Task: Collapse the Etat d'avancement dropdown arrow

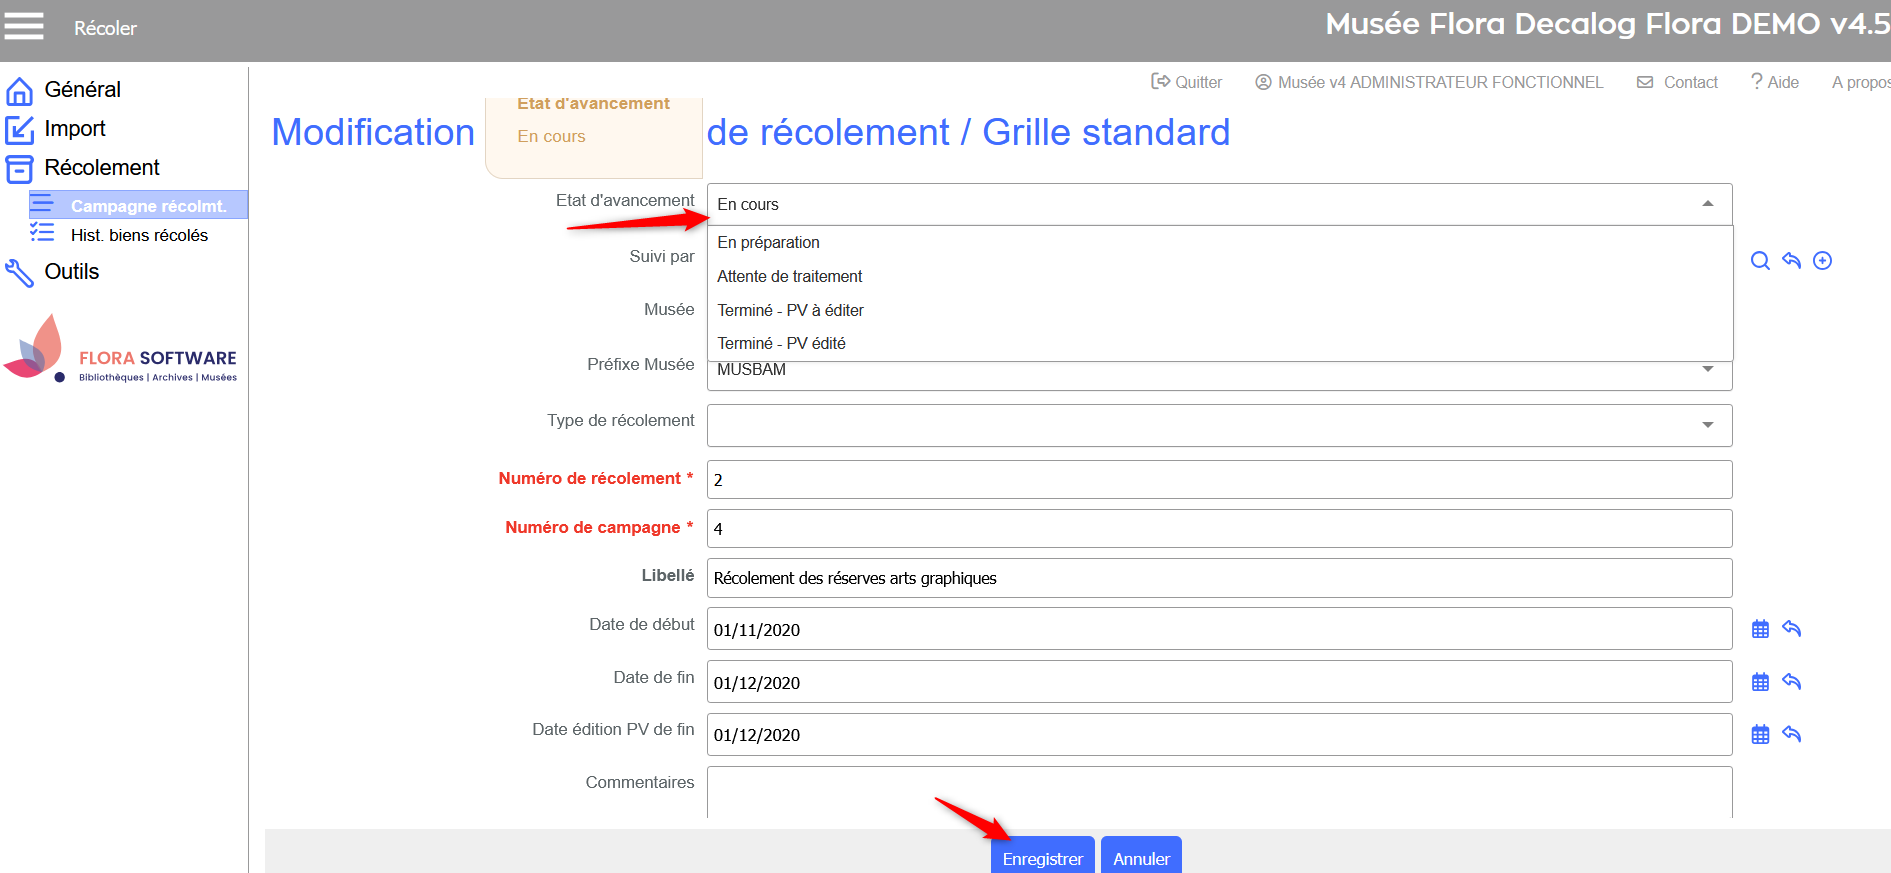Action: coord(1707,204)
